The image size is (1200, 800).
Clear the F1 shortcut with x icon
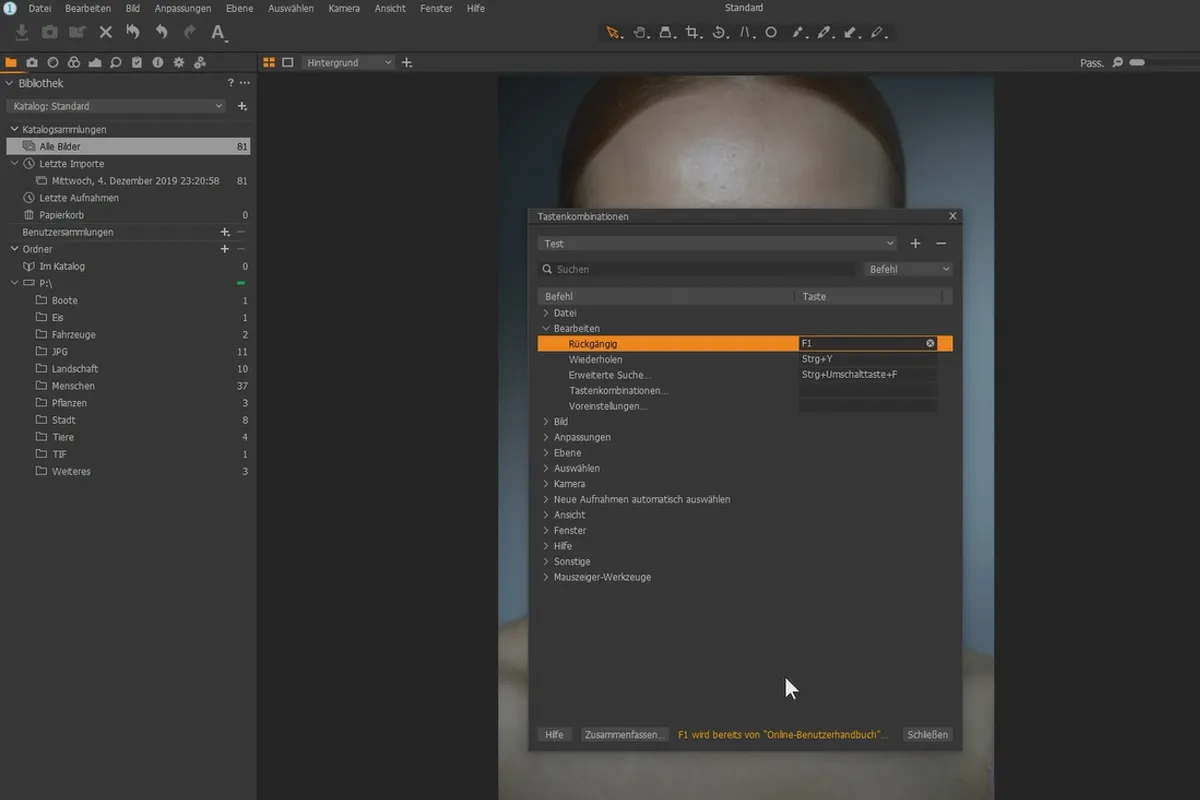(930, 343)
